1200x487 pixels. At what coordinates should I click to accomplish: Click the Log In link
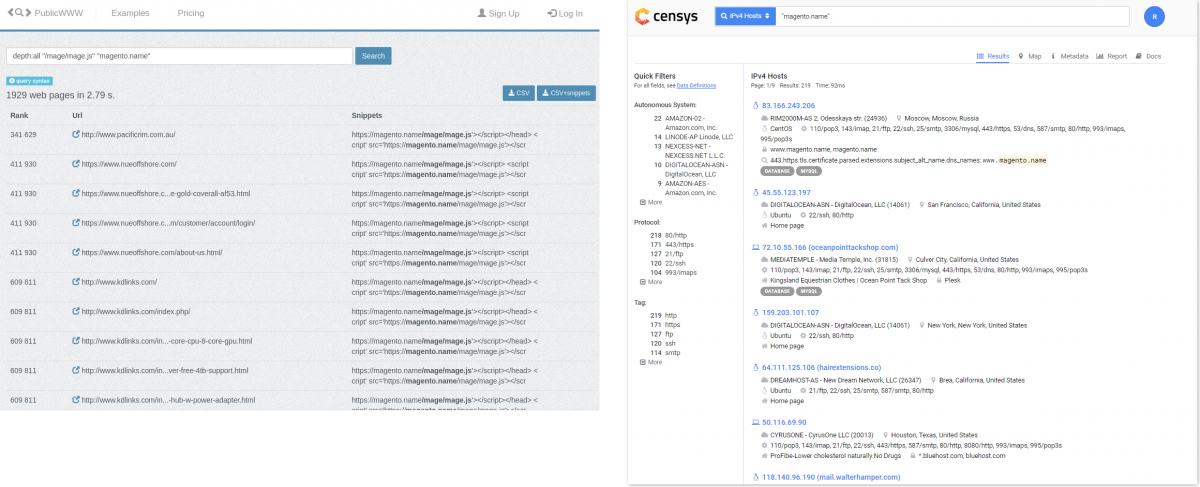pos(565,13)
